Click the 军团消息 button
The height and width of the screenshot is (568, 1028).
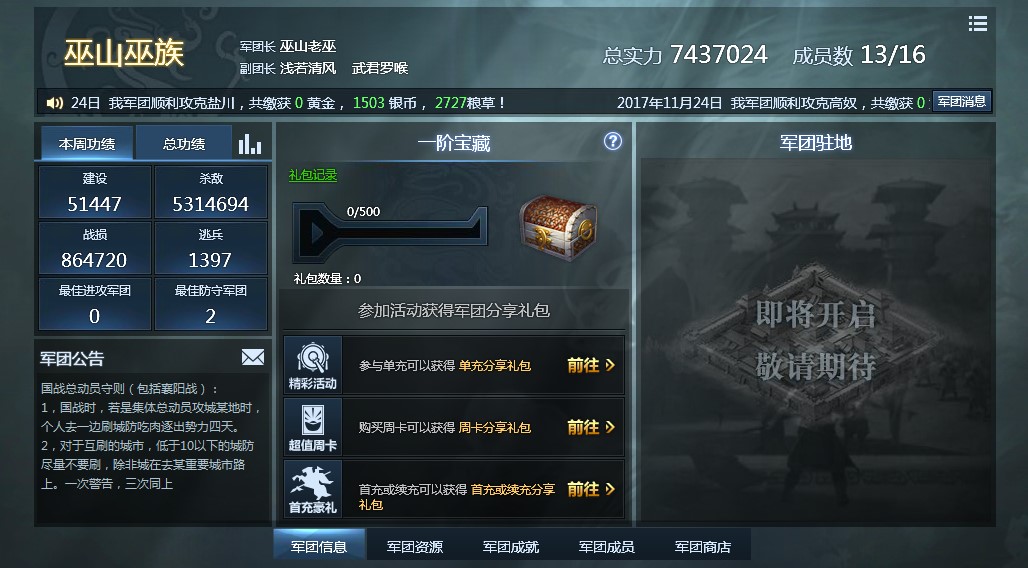(961, 102)
